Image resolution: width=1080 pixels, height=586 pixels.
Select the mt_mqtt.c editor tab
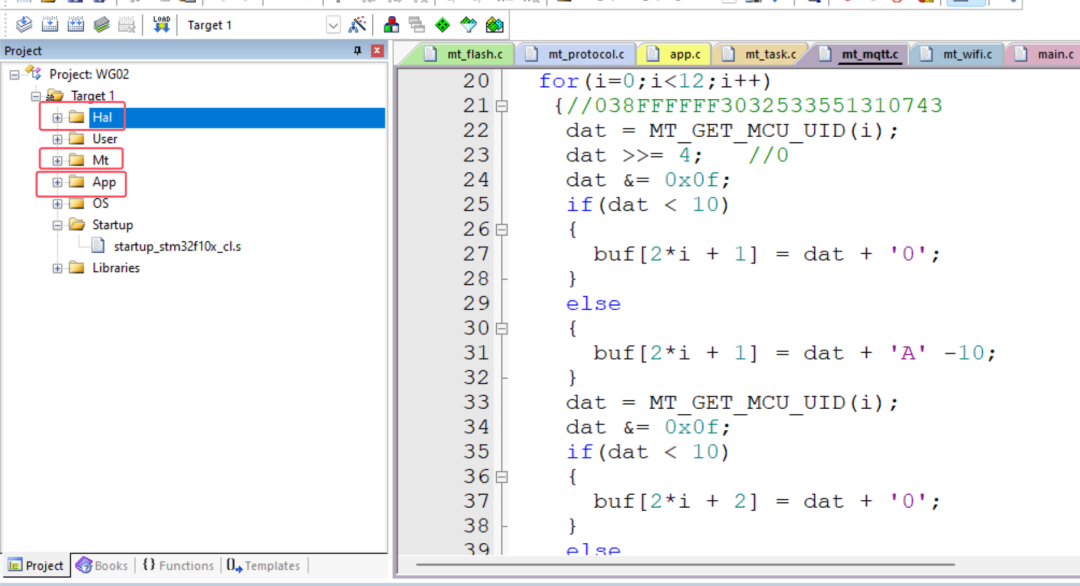coord(861,54)
